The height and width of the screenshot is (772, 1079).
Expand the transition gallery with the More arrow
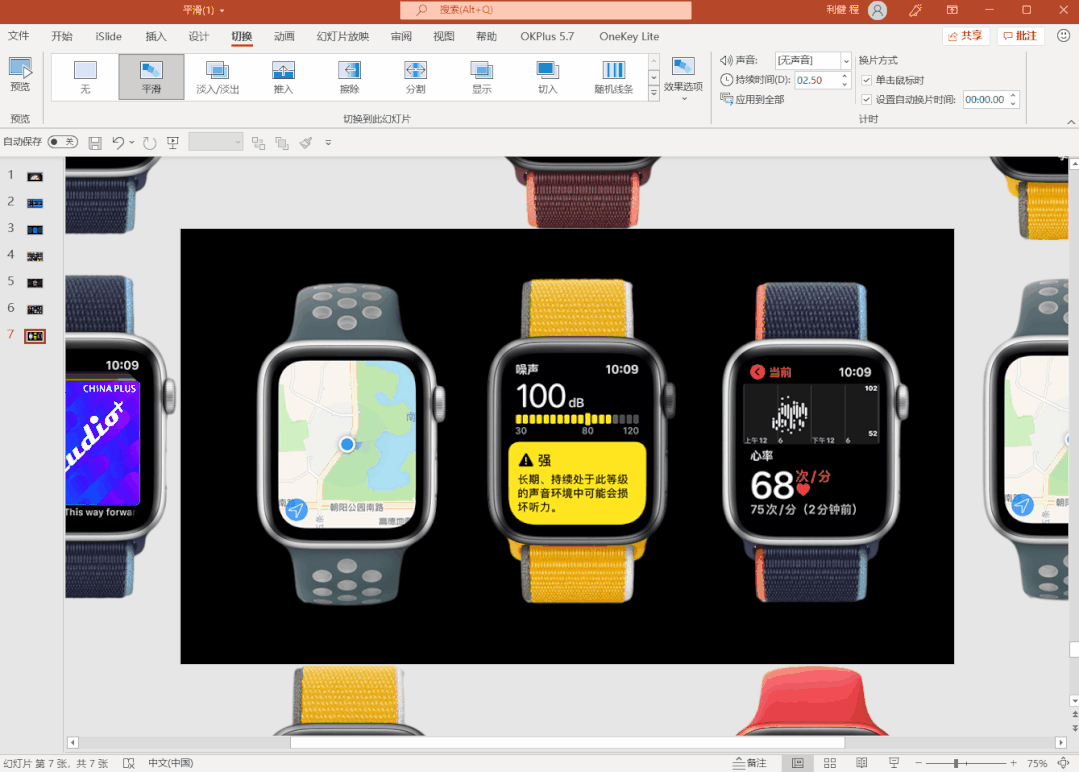[654, 92]
